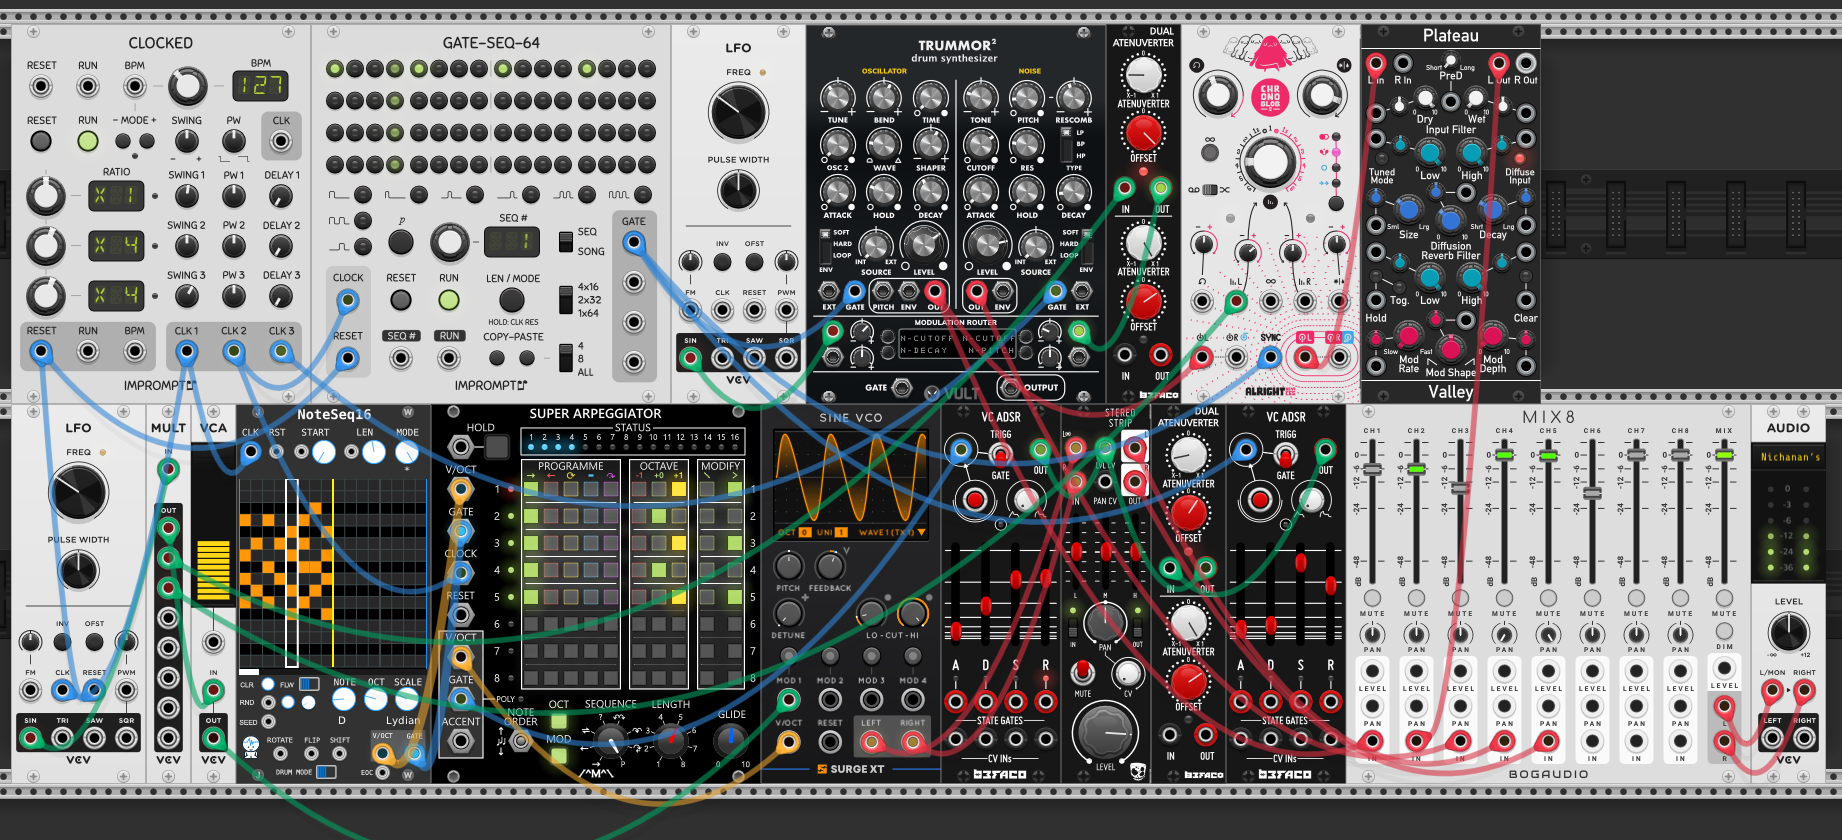Viewport: 1842px width, 840px height.
Task: Click the SYNC jack on Chronoblob
Action: [1270, 357]
